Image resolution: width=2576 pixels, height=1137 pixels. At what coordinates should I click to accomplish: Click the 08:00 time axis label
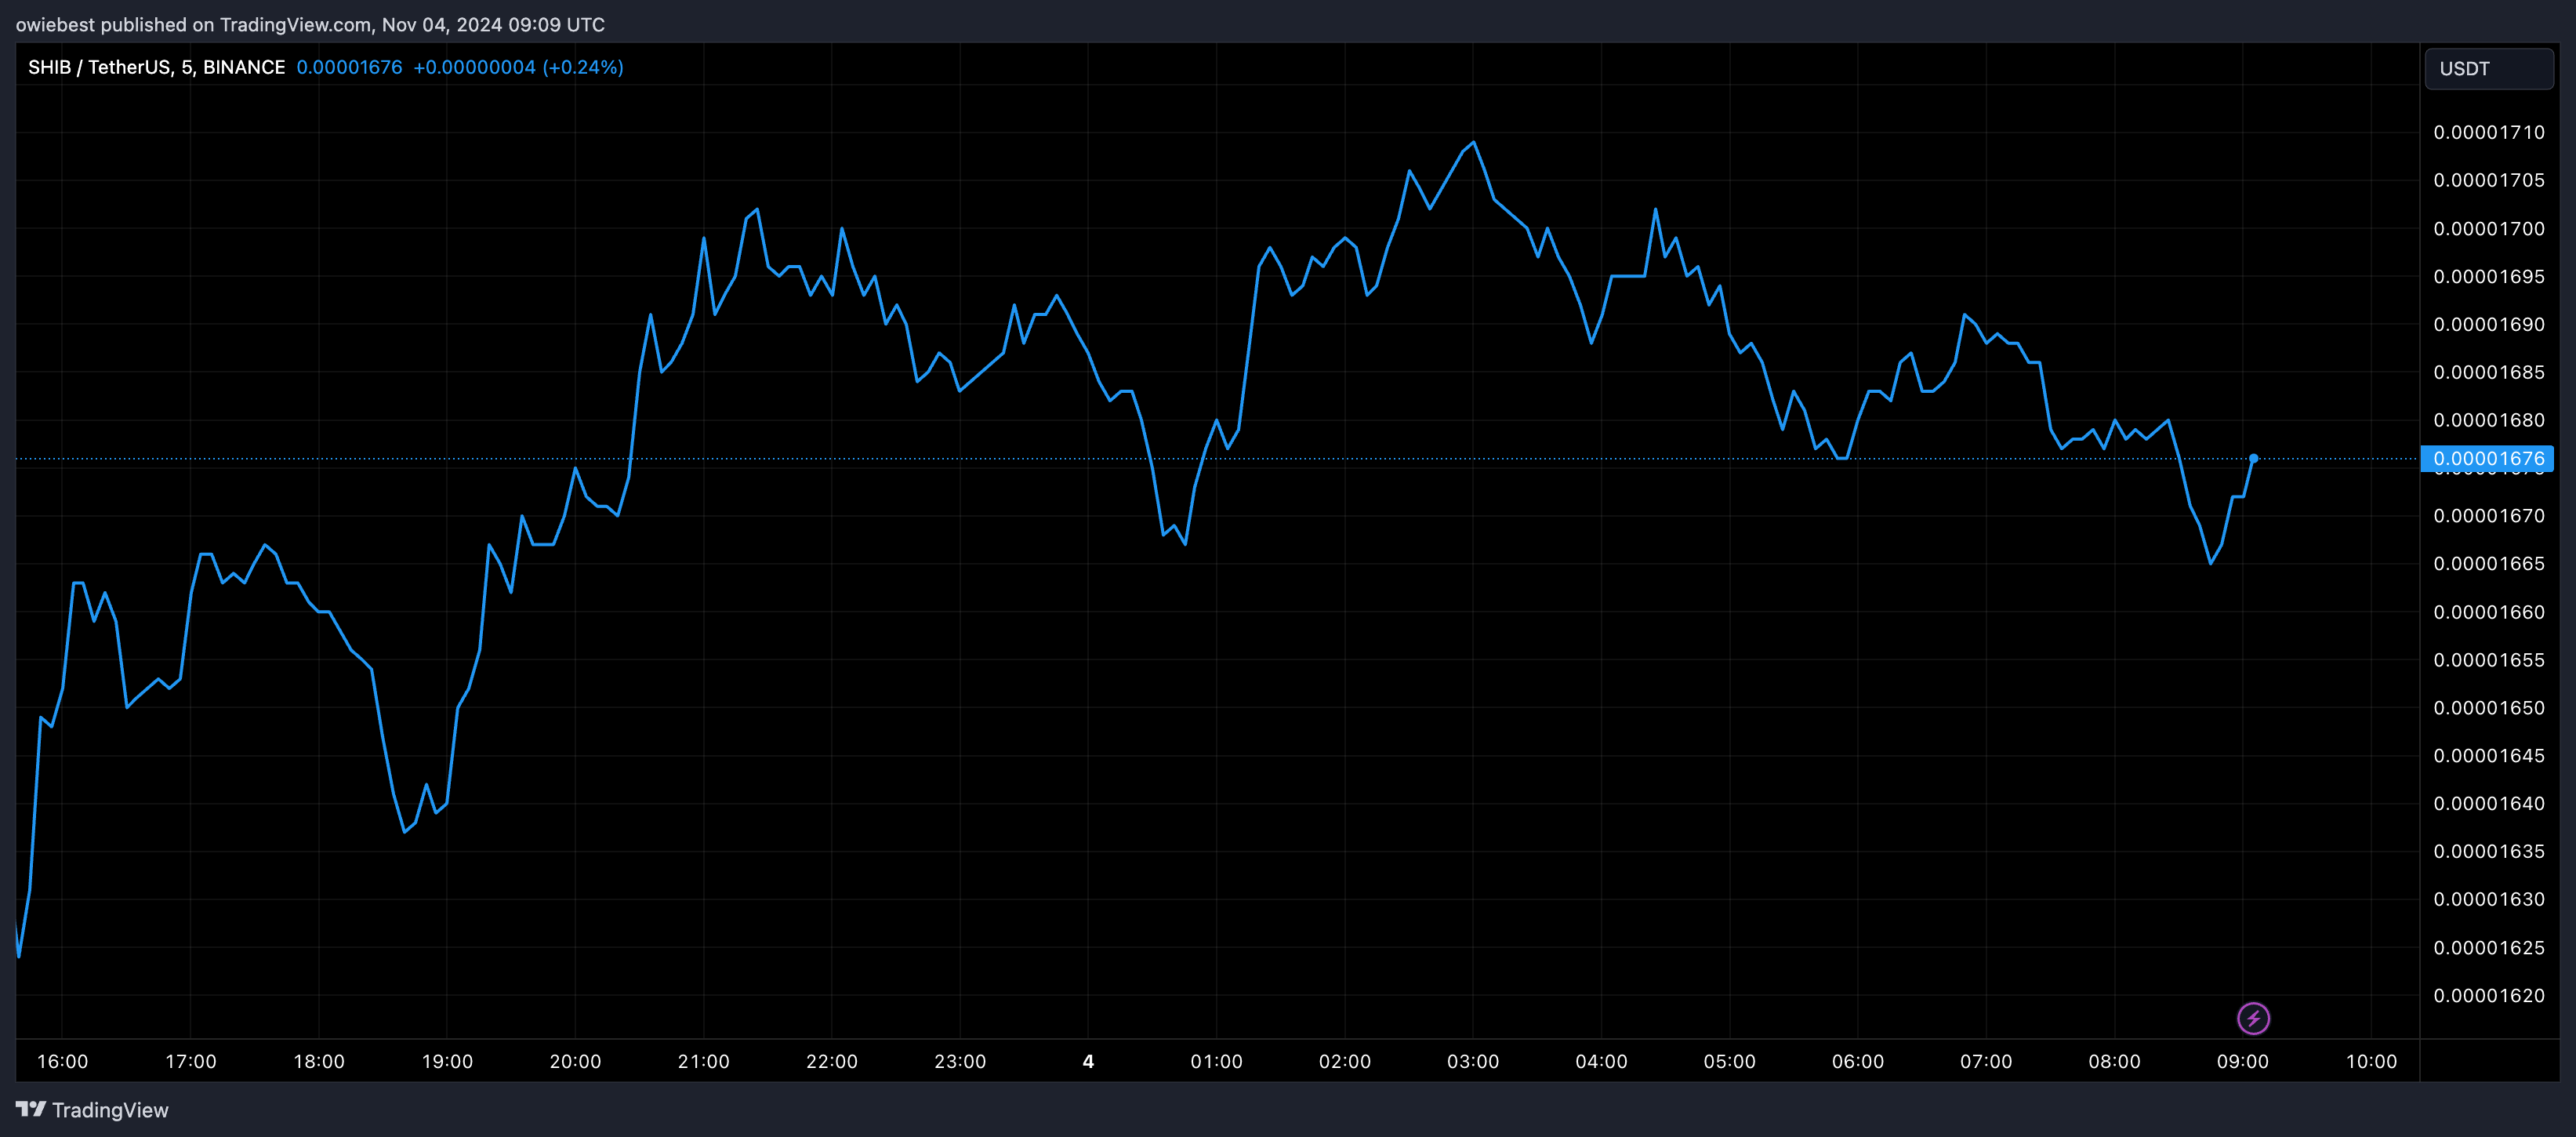2114,1061
